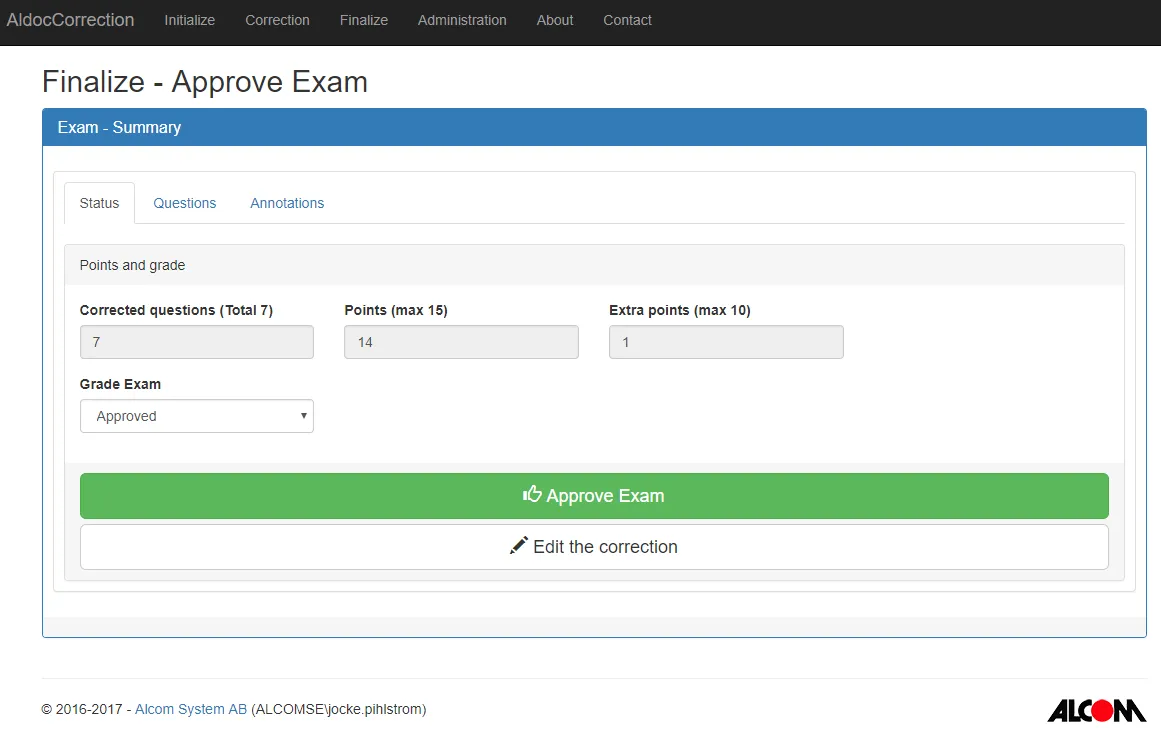Select Finalize in the top navigation
The width and height of the screenshot is (1161, 740).
pos(364,20)
